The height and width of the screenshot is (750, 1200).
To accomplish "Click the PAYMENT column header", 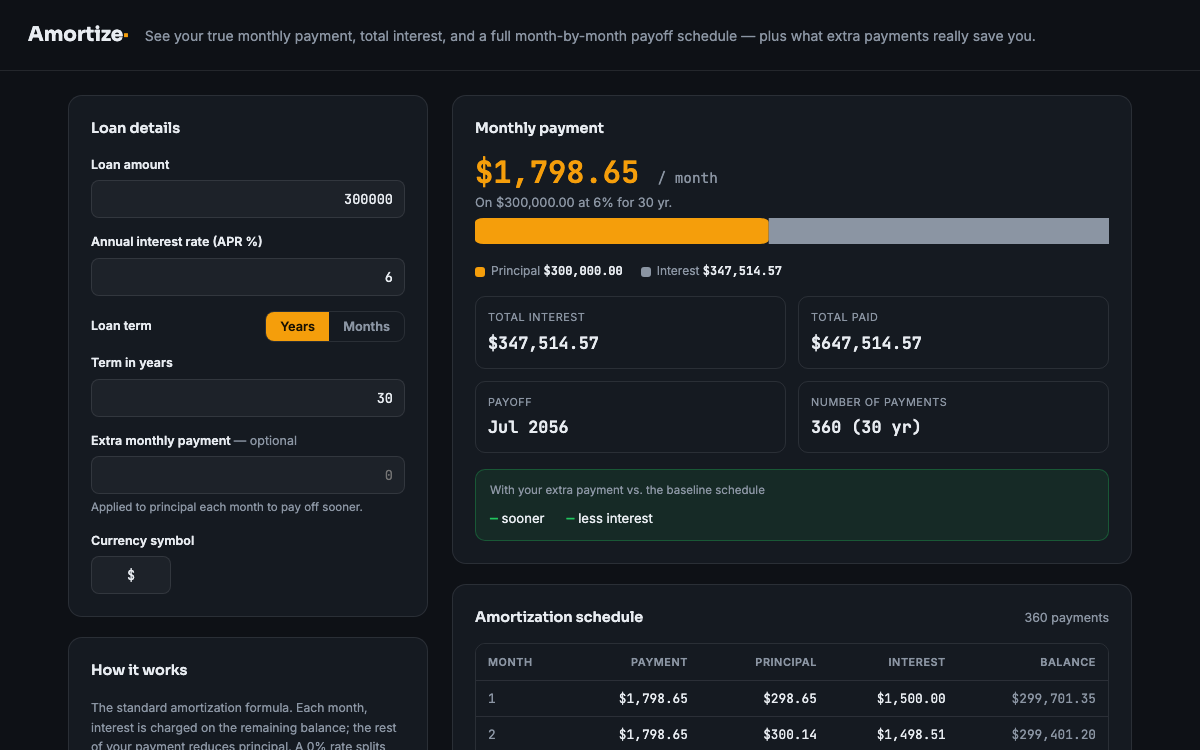I will click(659, 662).
